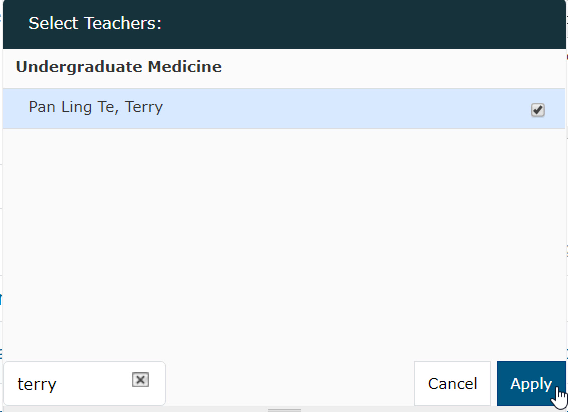This screenshot has width=568, height=412.
Task: Reset the teacher filter using the clear icon
Action: click(140, 380)
